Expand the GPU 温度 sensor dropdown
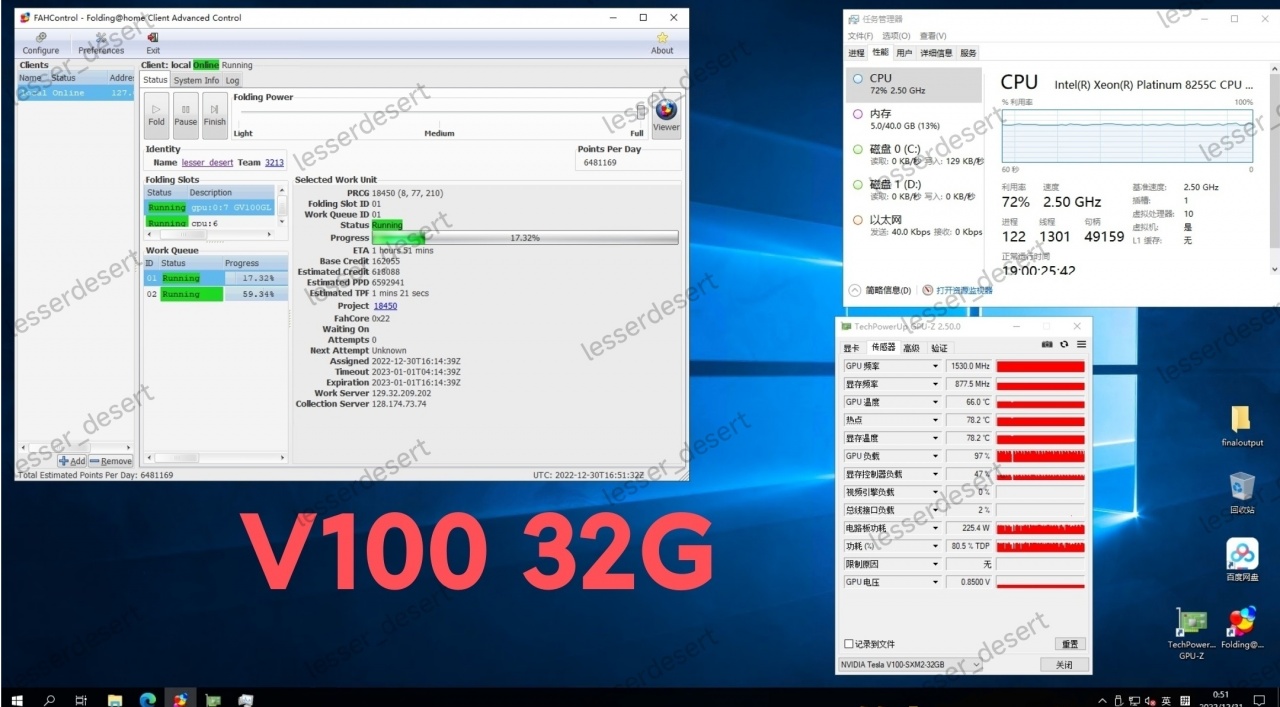The image size is (1280, 707). (x=936, y=402)
